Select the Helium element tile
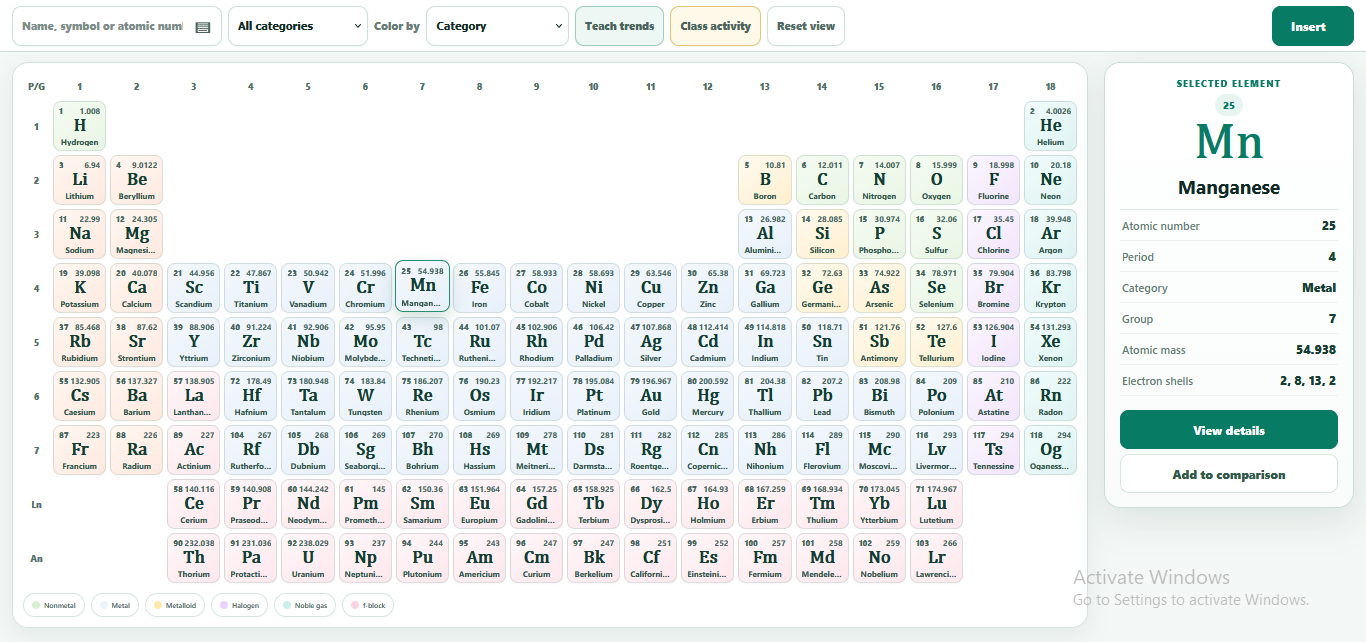The image size is (1366, 642). [1051, 126]
